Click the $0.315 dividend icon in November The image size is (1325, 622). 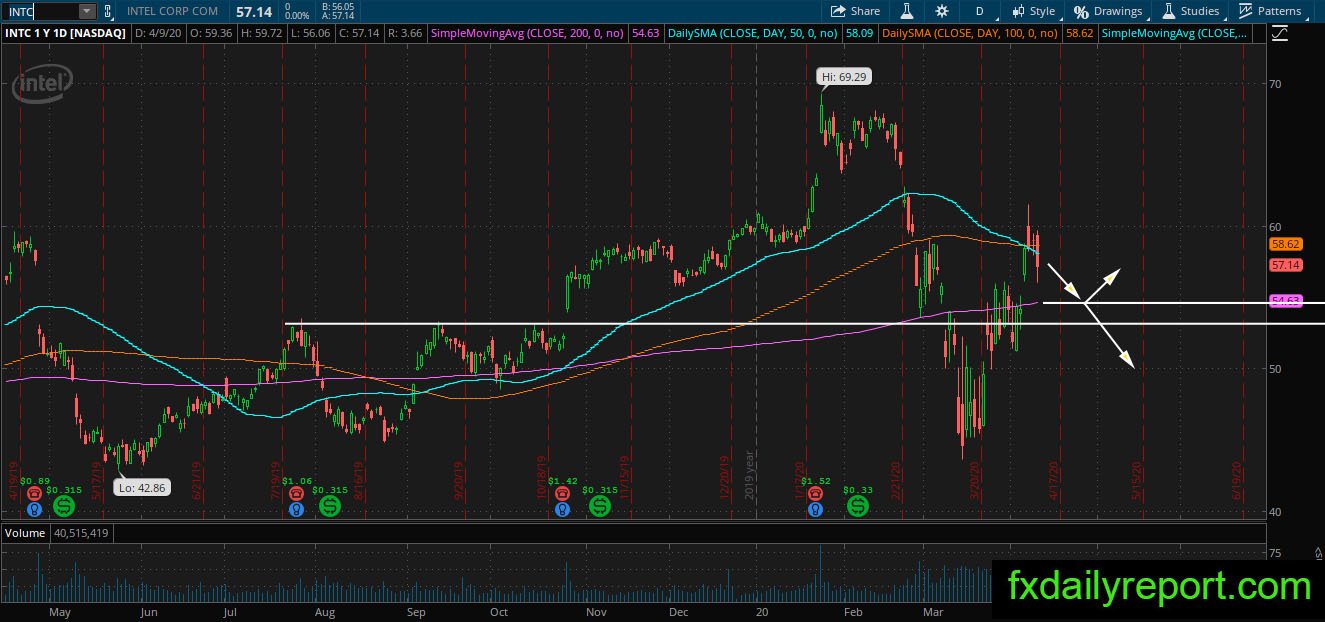click(599, 507)
